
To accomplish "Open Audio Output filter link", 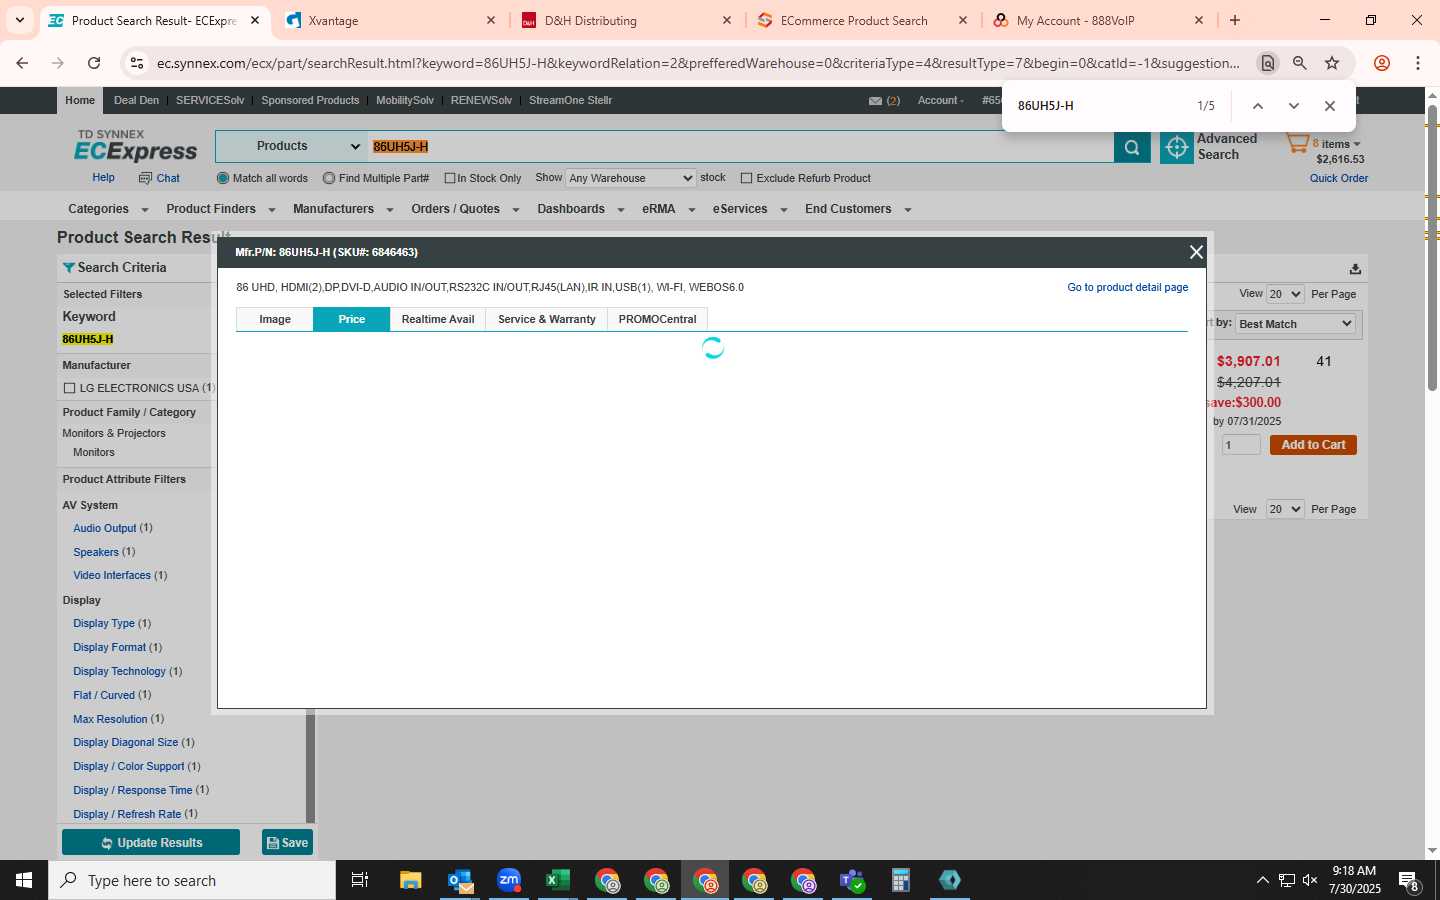I will 105,528.
